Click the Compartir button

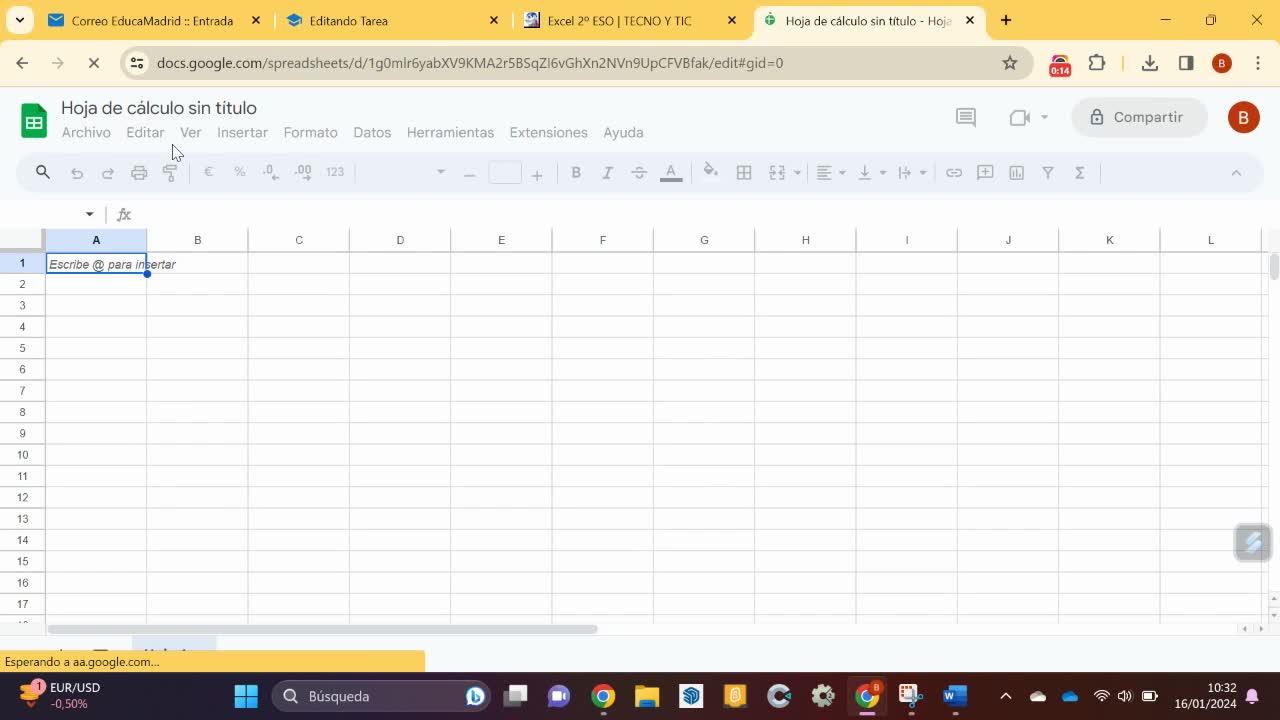point(1136,117)
